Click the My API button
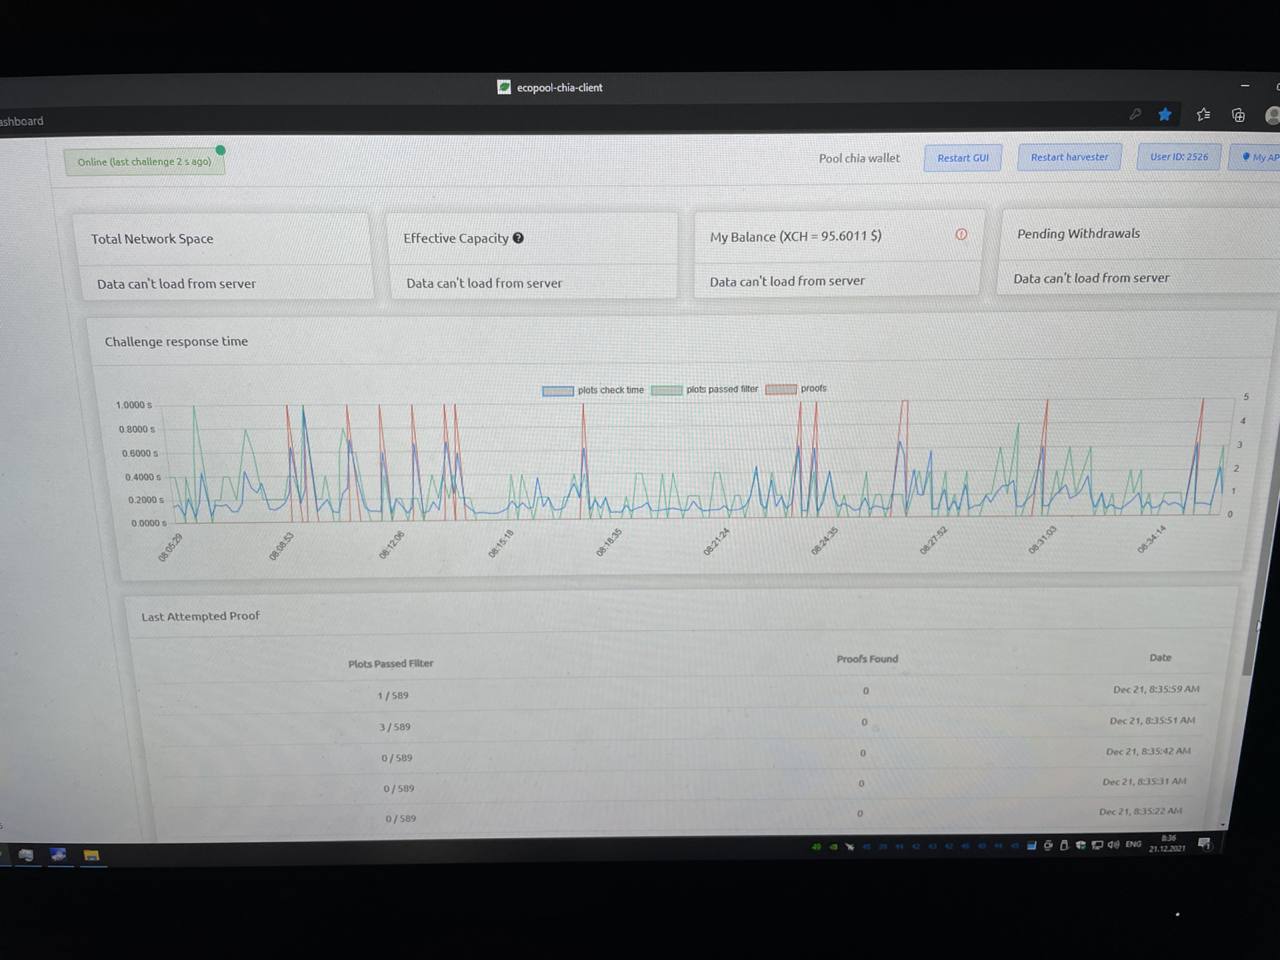The height and width of the screenshot is (960, 1280). [1255, 157]
